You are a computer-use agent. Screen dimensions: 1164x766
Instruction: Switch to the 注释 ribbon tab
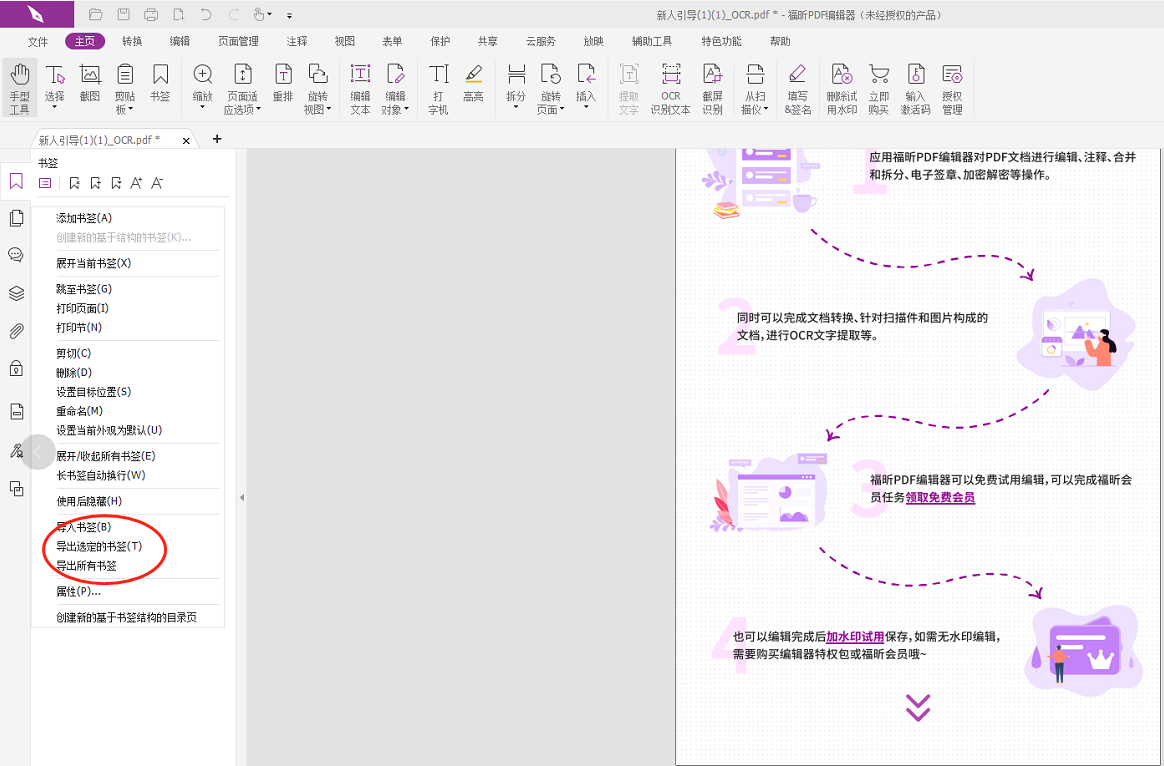click(x=297, y=41)
